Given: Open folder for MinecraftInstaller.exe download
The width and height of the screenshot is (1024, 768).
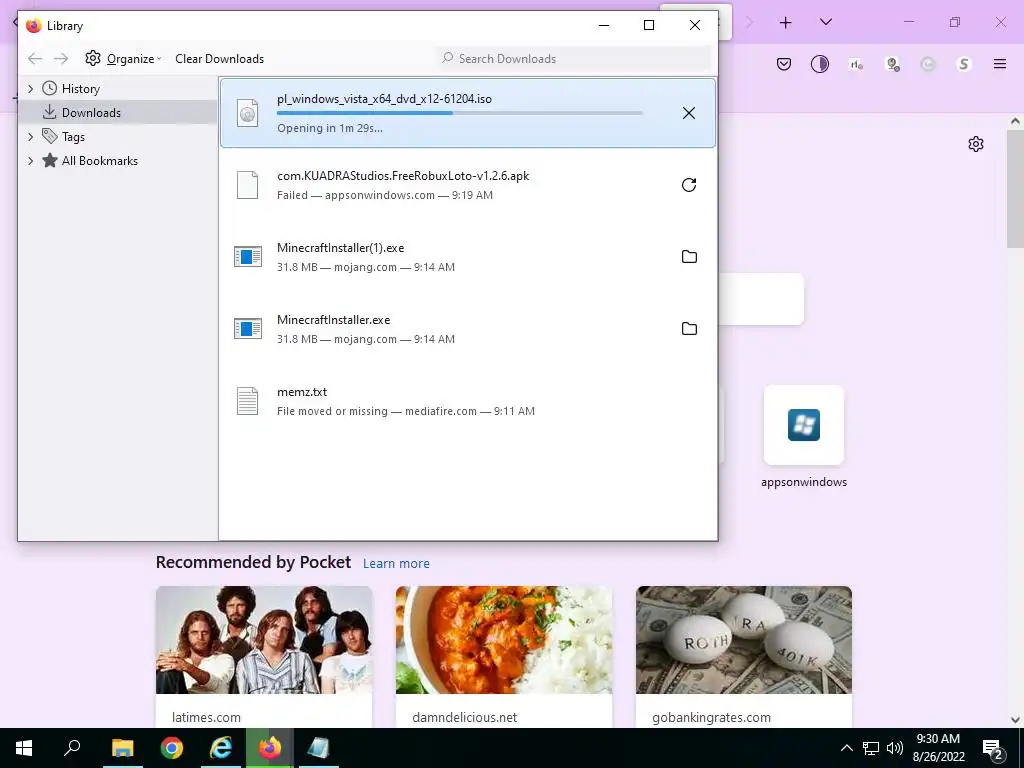Looking at the screenshot, I should coord(689,328).
